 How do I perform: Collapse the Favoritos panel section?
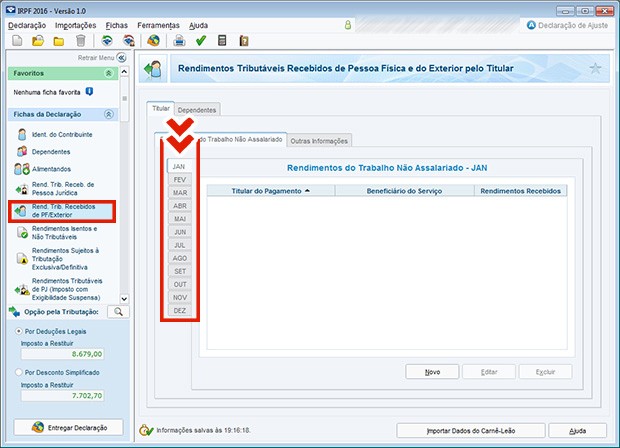pos(108,74)
